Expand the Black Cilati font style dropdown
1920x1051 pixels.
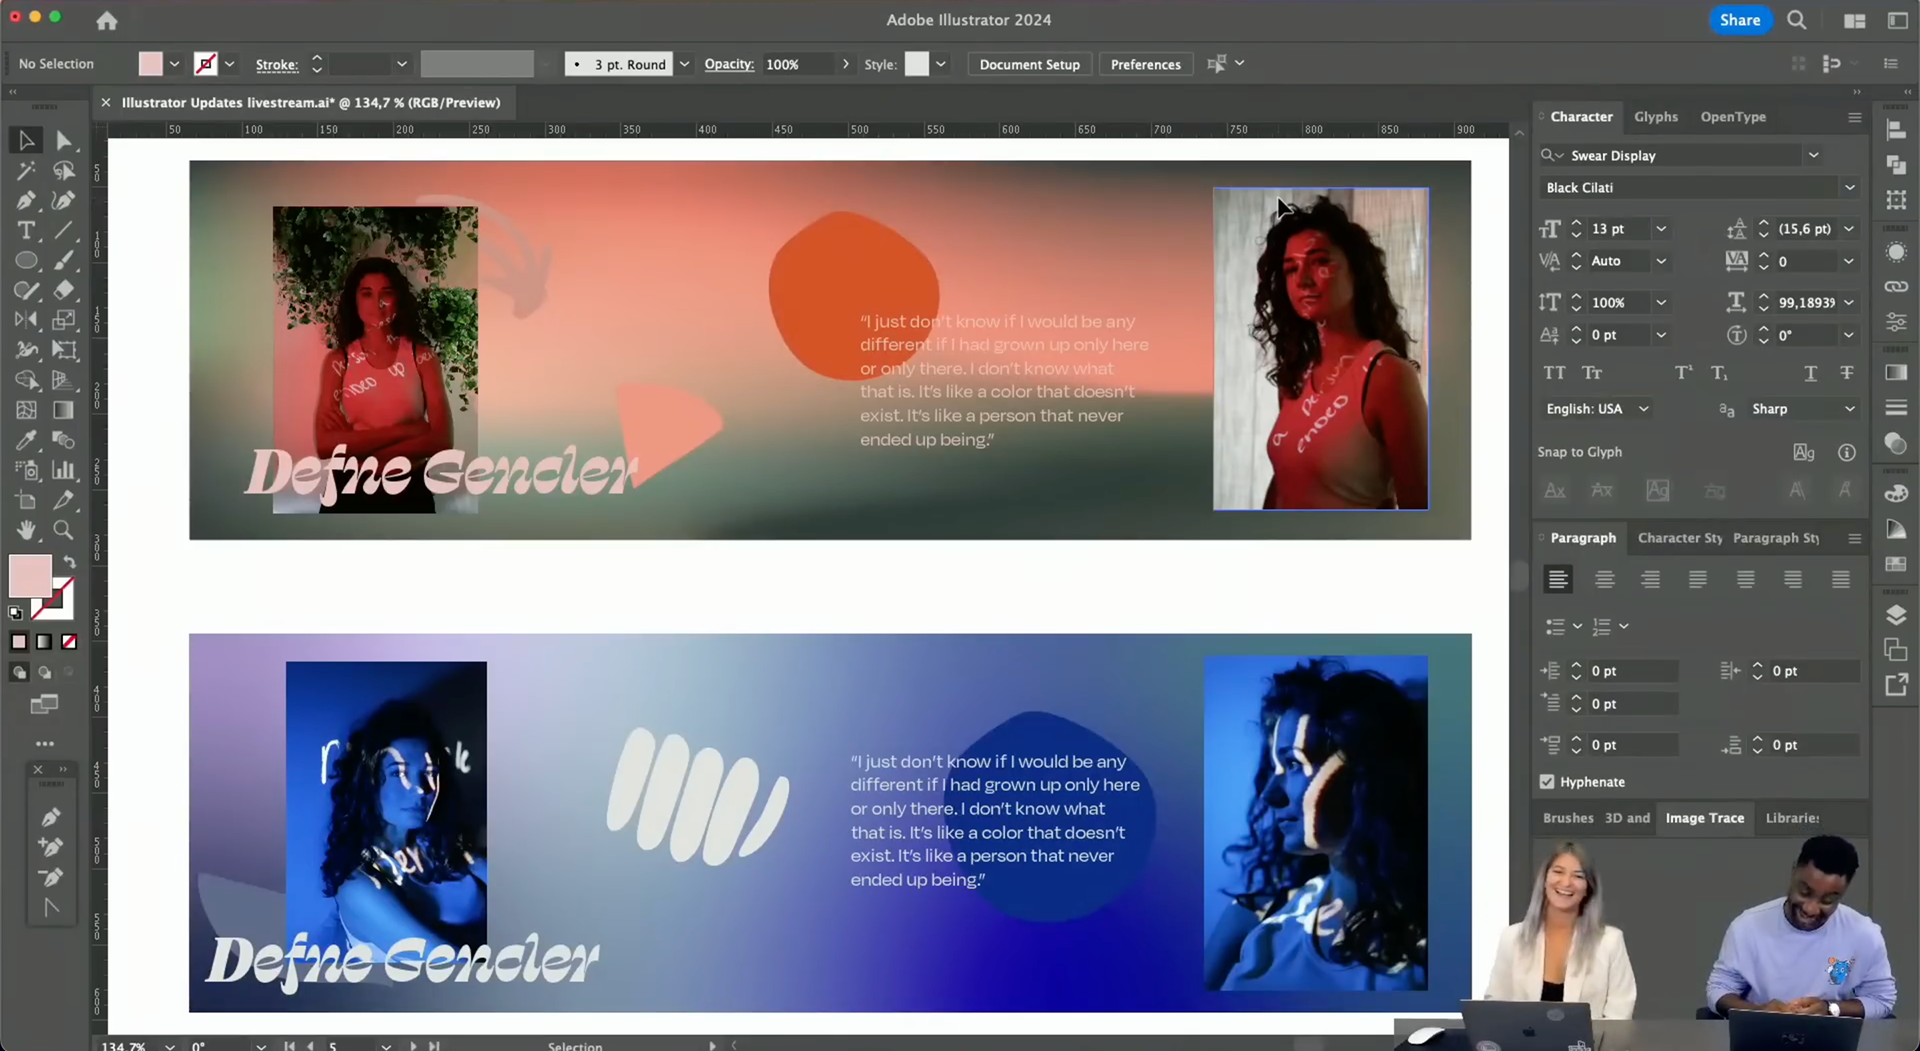[x=1849, y=188]
